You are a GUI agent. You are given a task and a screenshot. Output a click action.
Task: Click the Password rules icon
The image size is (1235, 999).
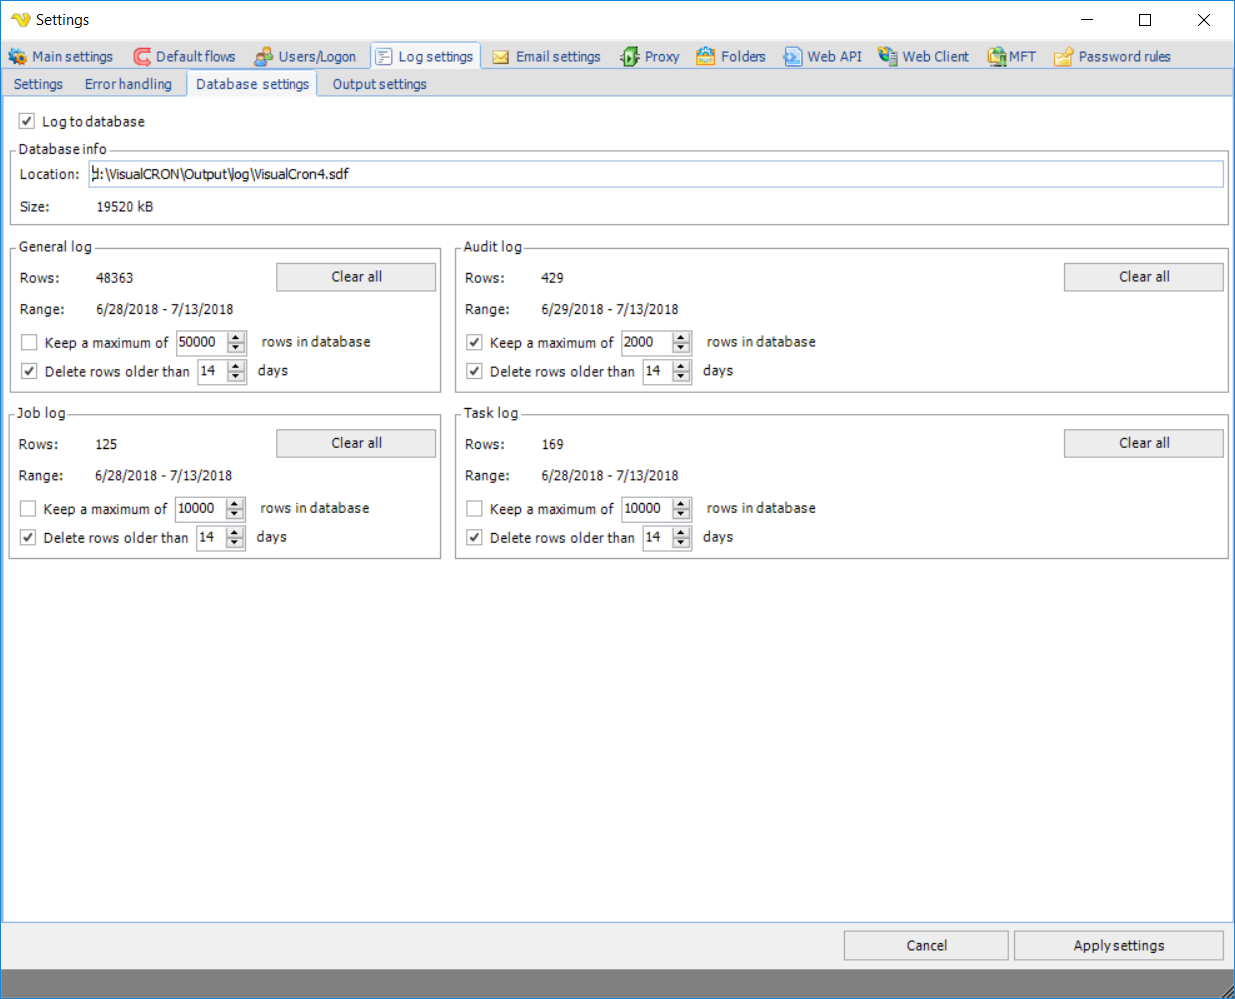pos(1063,57)
